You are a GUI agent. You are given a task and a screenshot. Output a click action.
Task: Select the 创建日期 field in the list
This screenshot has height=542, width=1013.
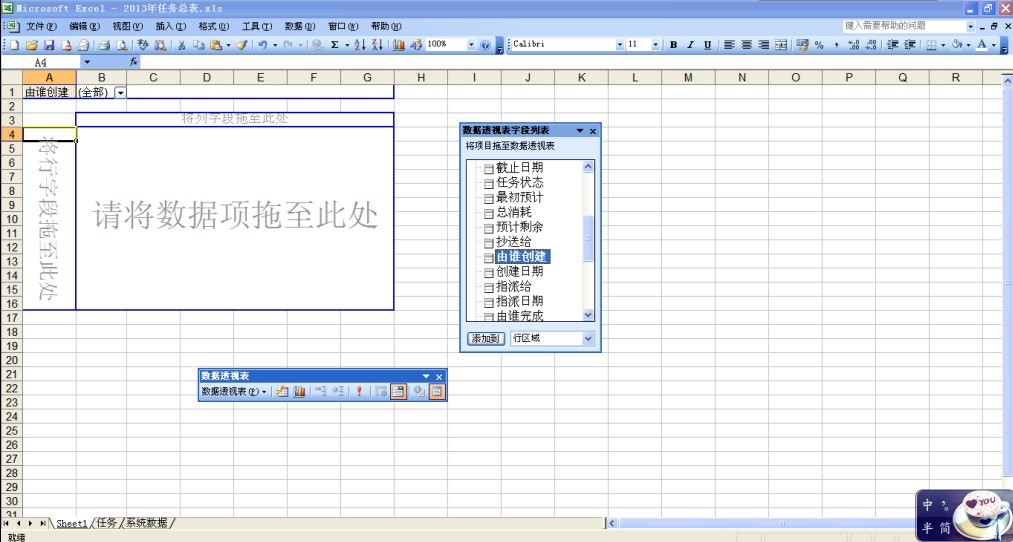[519, 271]
